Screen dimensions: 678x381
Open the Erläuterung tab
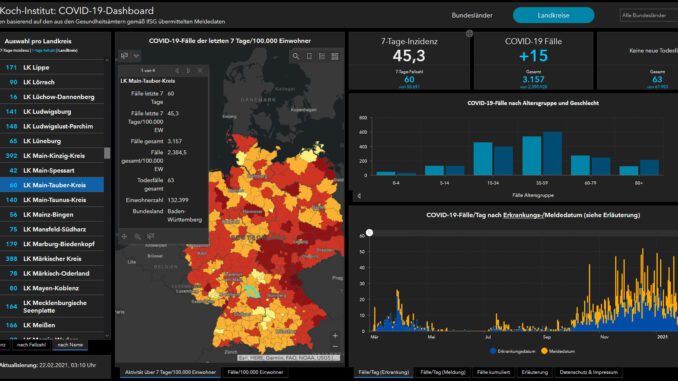534,372
